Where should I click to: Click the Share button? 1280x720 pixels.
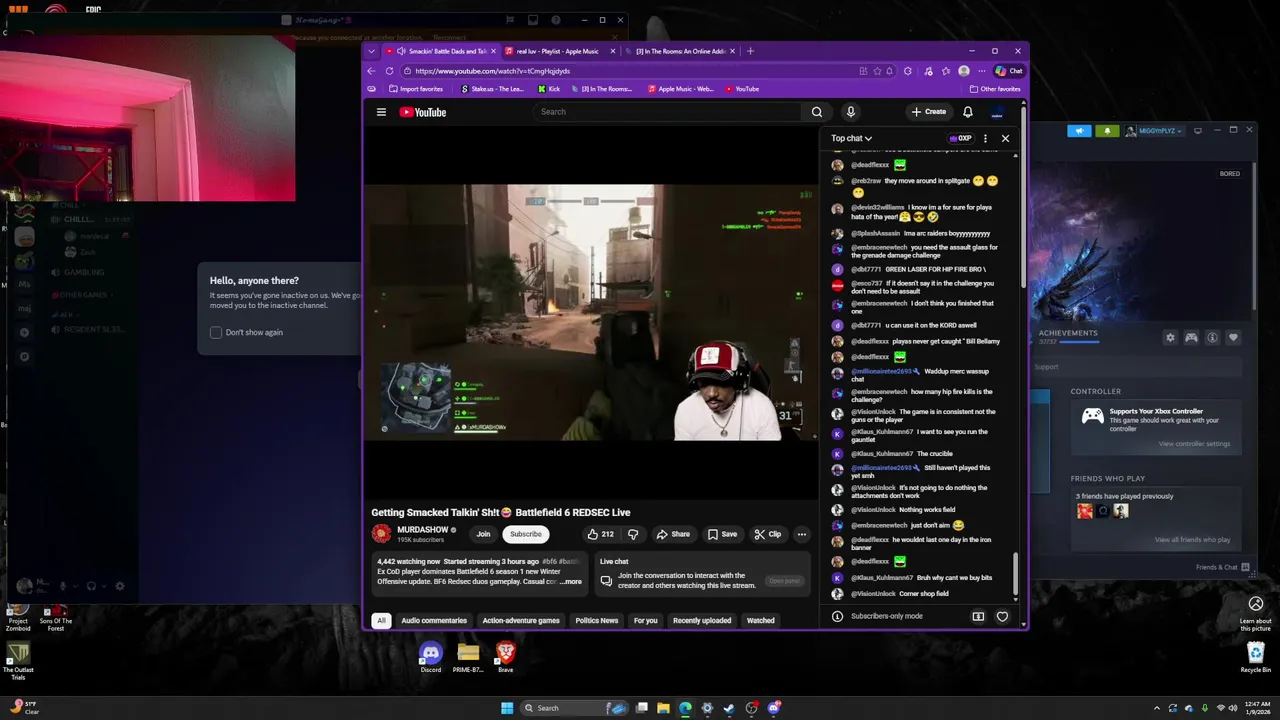673,534
